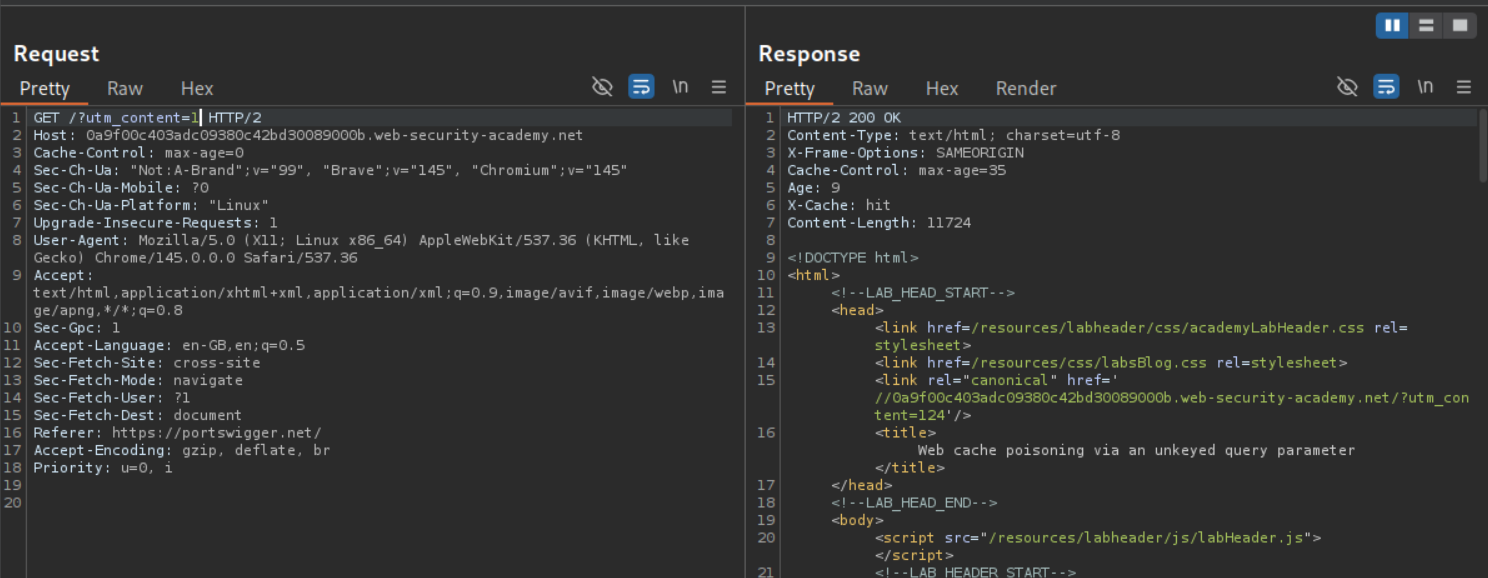This screenshot has width=1488, height=578.
Task: Show non-printable characters in Request
Action: 680,87
